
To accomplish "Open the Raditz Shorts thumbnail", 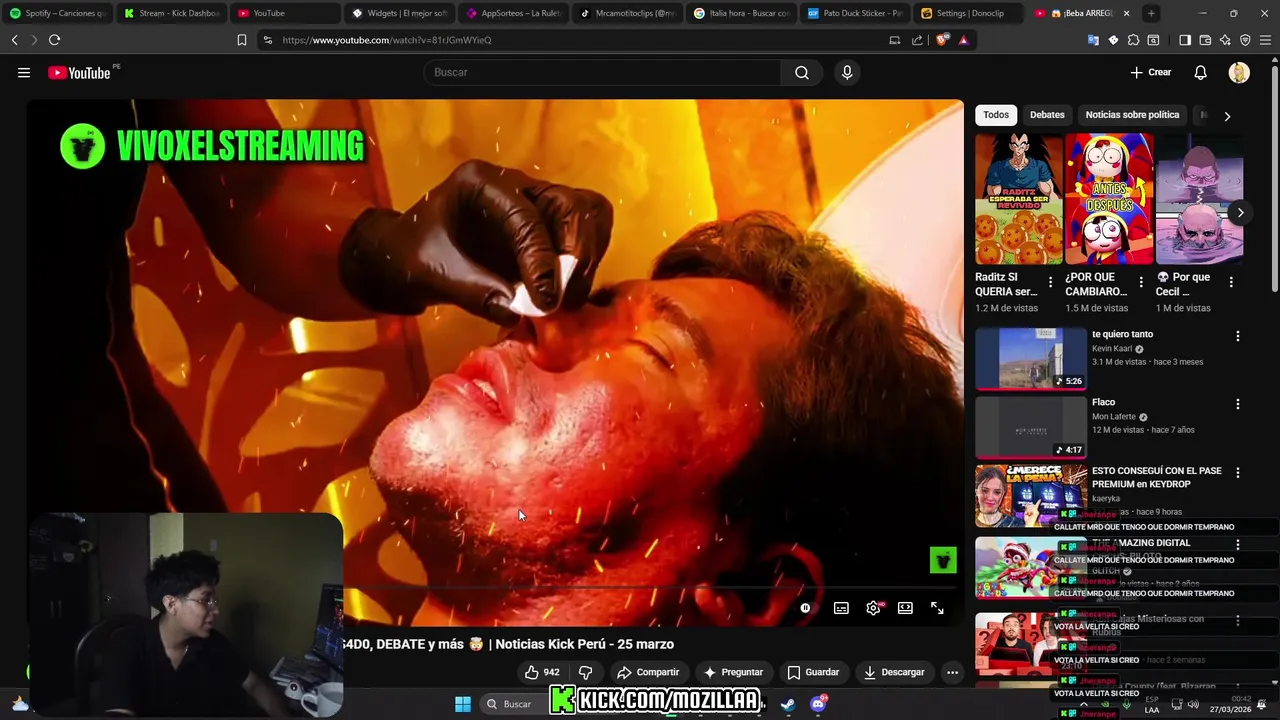I will (1019, 198).
